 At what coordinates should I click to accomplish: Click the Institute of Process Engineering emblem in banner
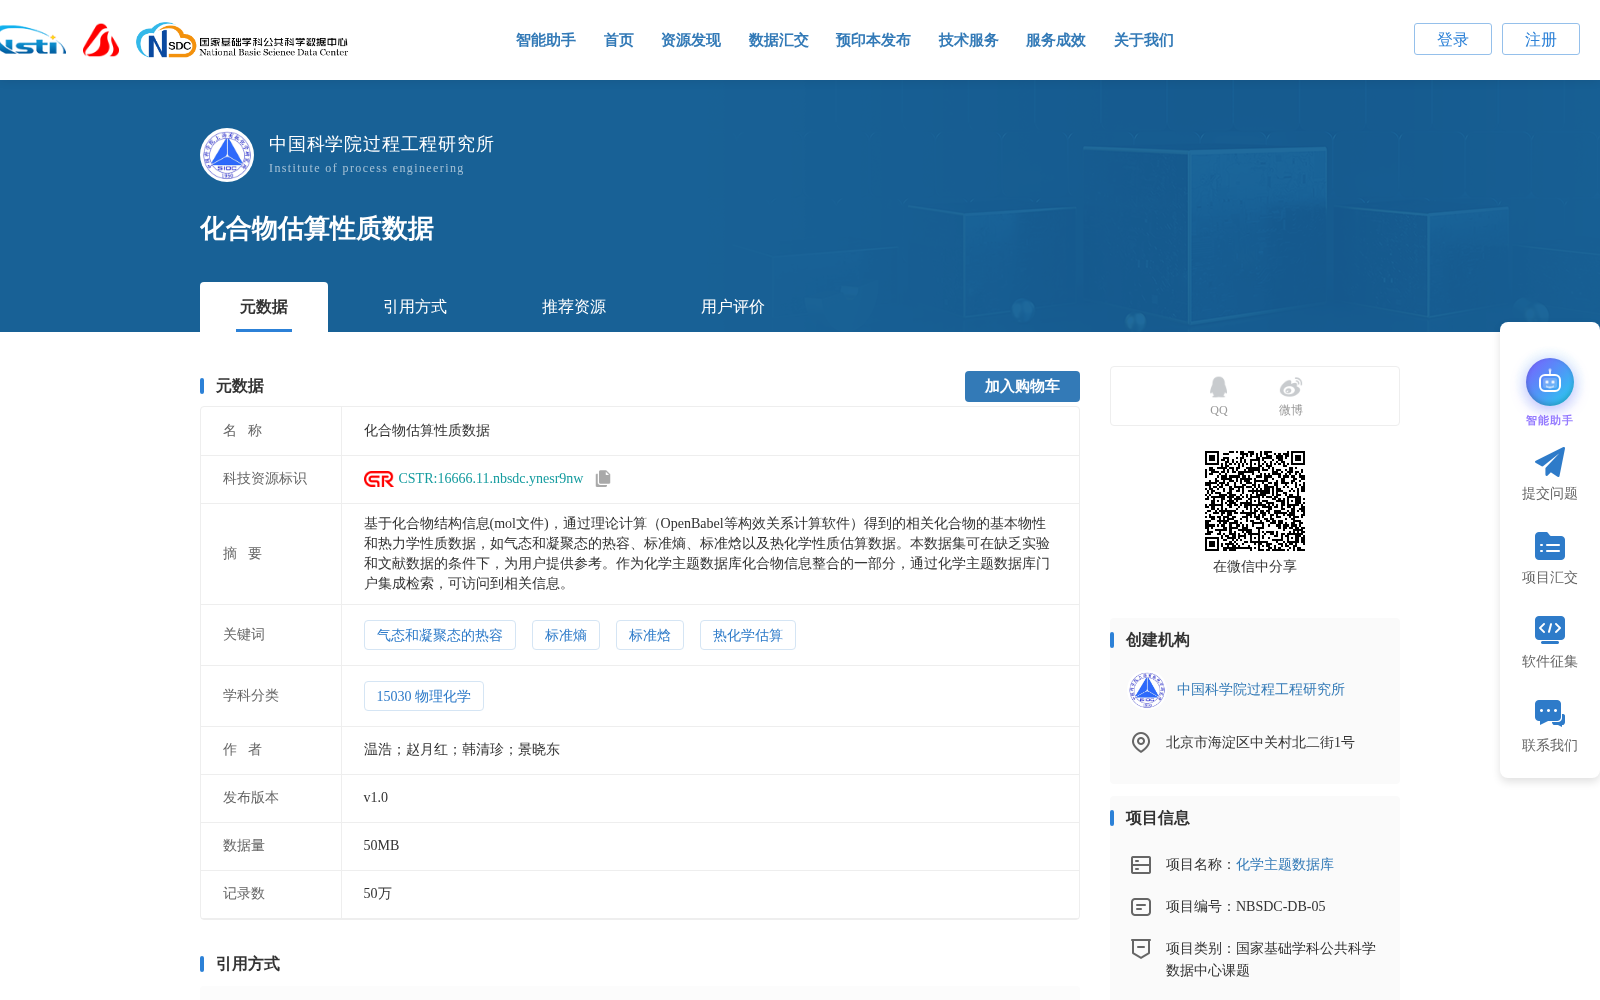coord(227,155)
